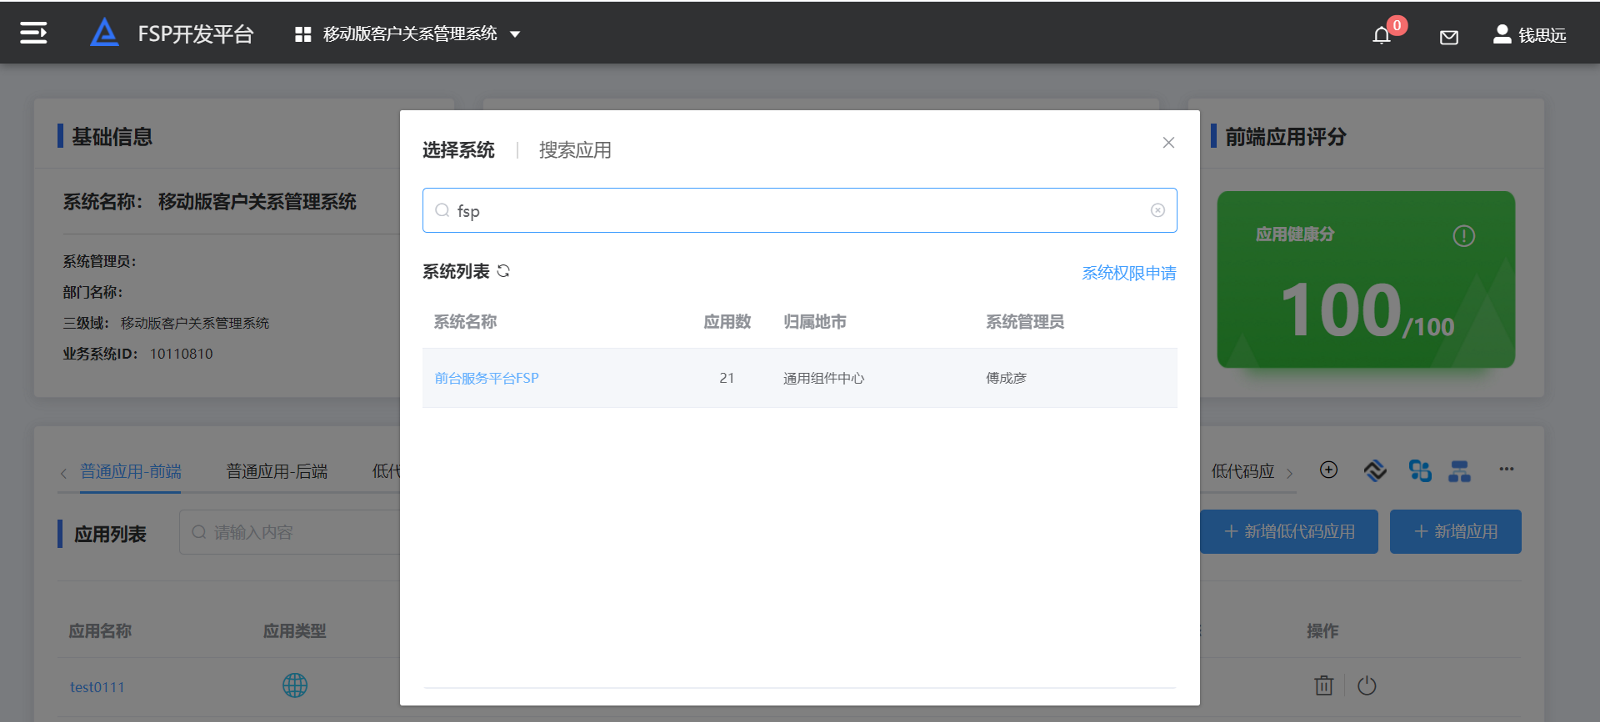Screen dimensions: 1600x722
Task: Click the 归属地市 column header
Action: coord(815,322)
